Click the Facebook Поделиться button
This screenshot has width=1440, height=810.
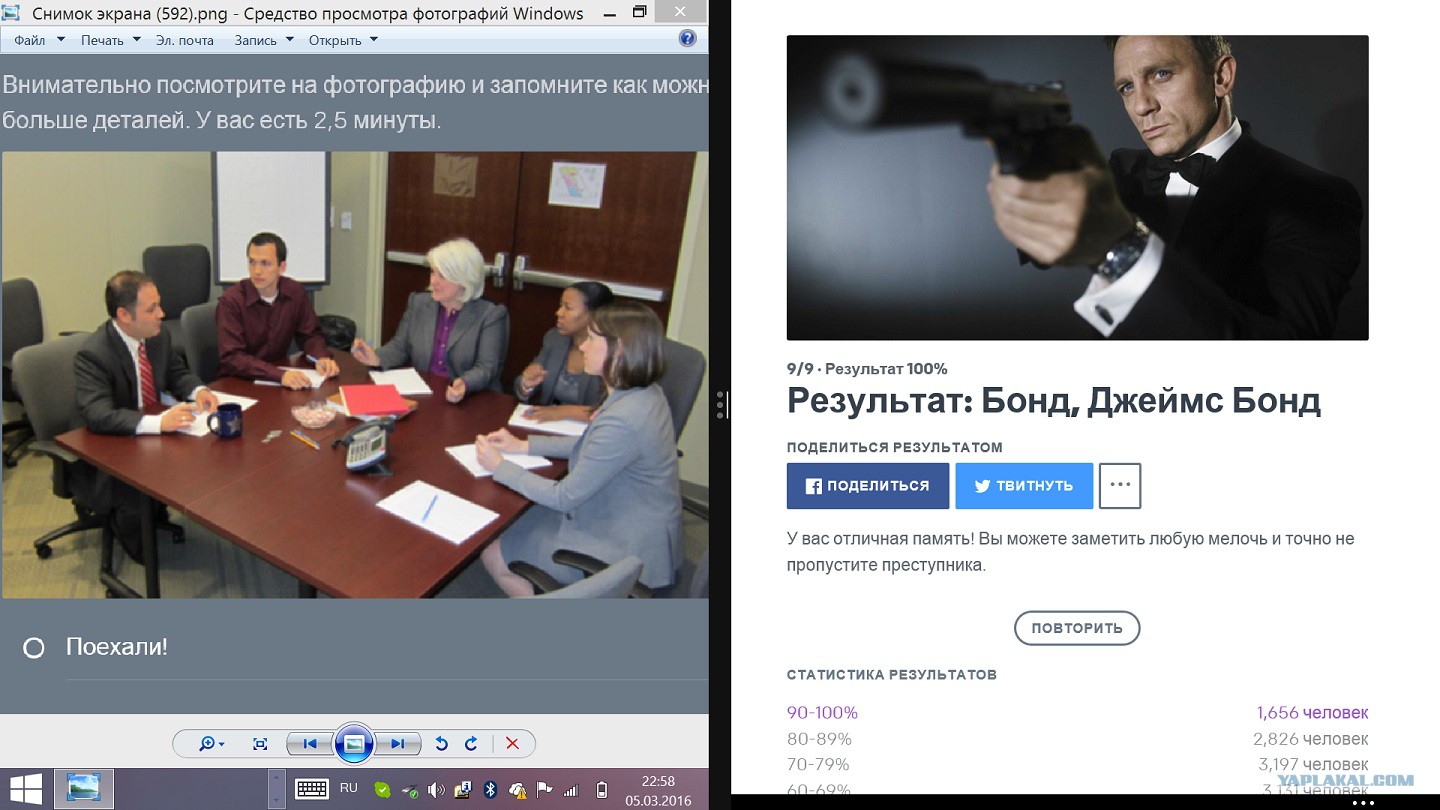pos(867,486)
